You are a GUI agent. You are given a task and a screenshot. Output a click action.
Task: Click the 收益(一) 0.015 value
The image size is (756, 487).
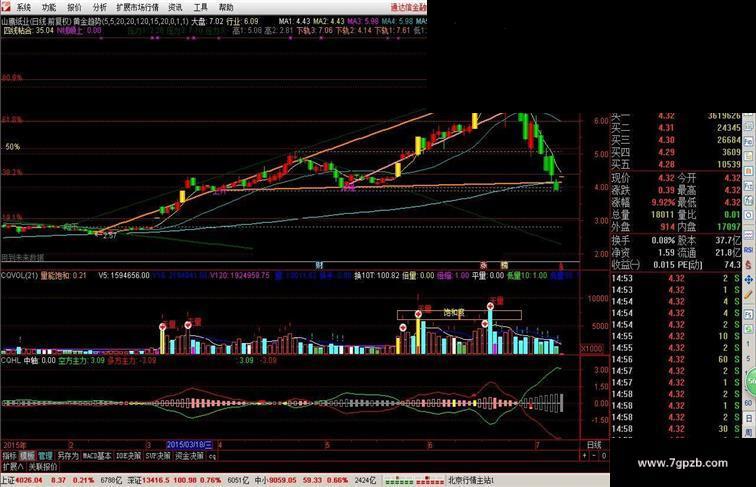point(664,265)
